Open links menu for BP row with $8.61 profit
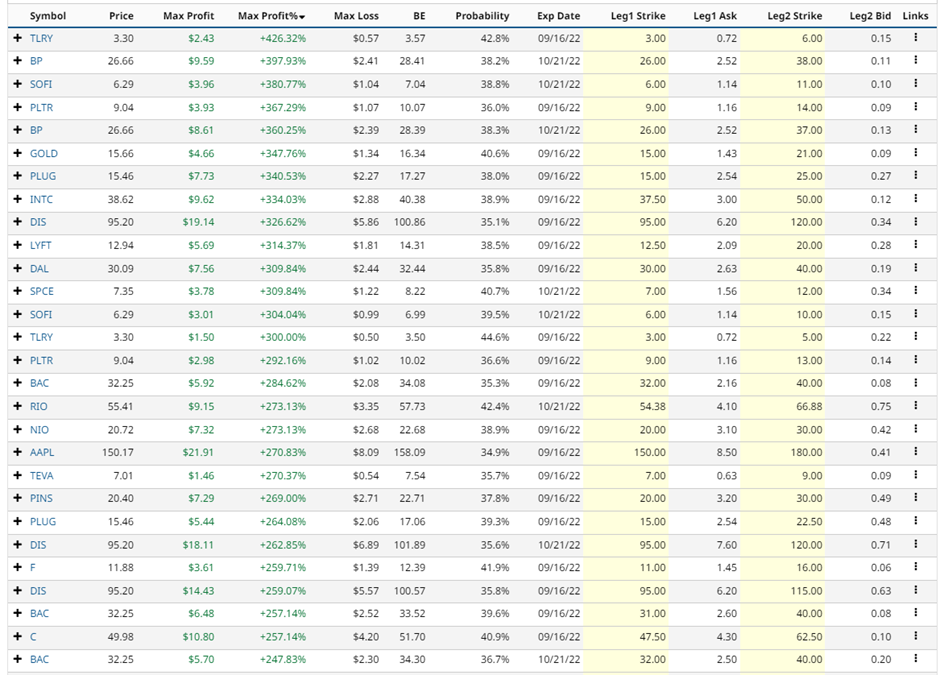Viewport: 940px width, 675px height. click(915, 129)
